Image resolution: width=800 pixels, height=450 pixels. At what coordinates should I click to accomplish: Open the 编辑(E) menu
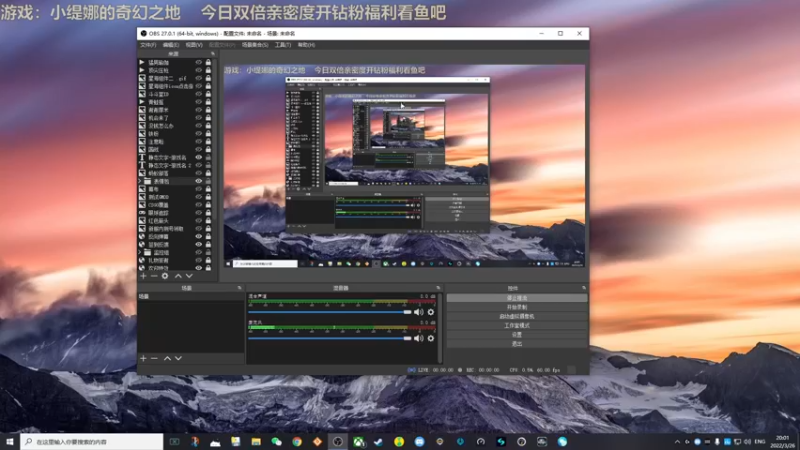(170, 45)
